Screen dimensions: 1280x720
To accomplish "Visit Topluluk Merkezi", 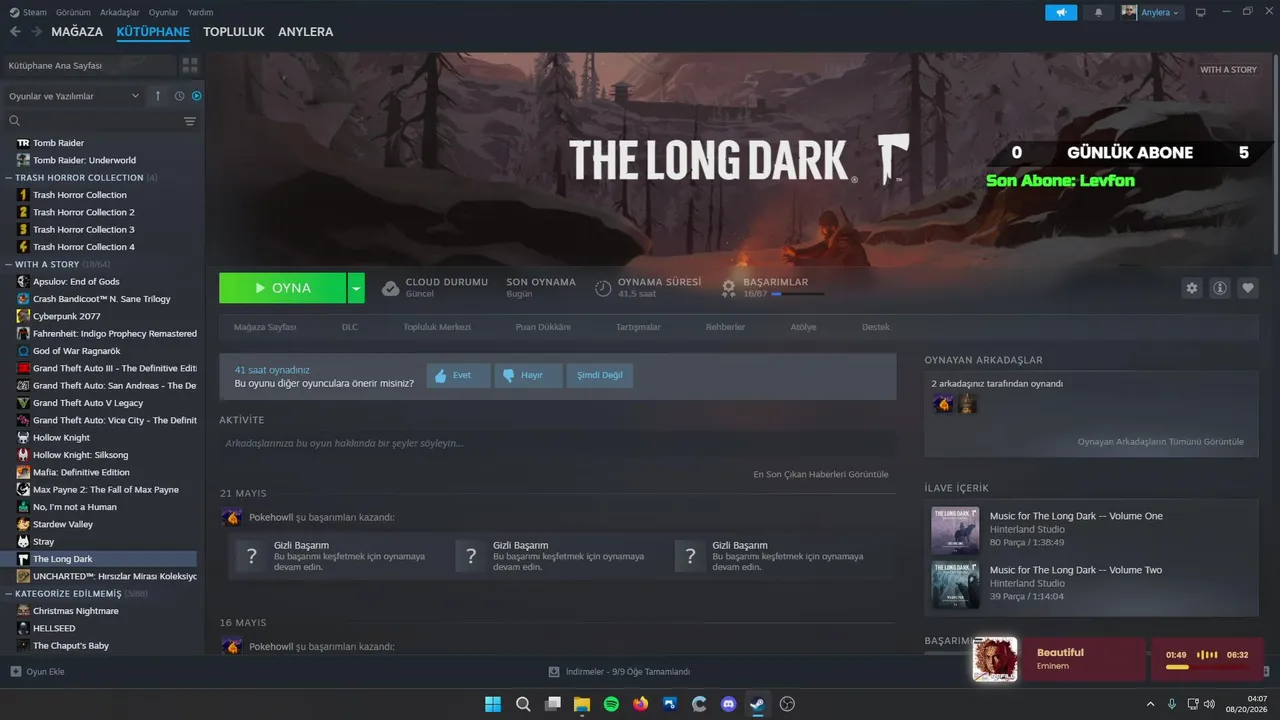I will pos(437,327).
